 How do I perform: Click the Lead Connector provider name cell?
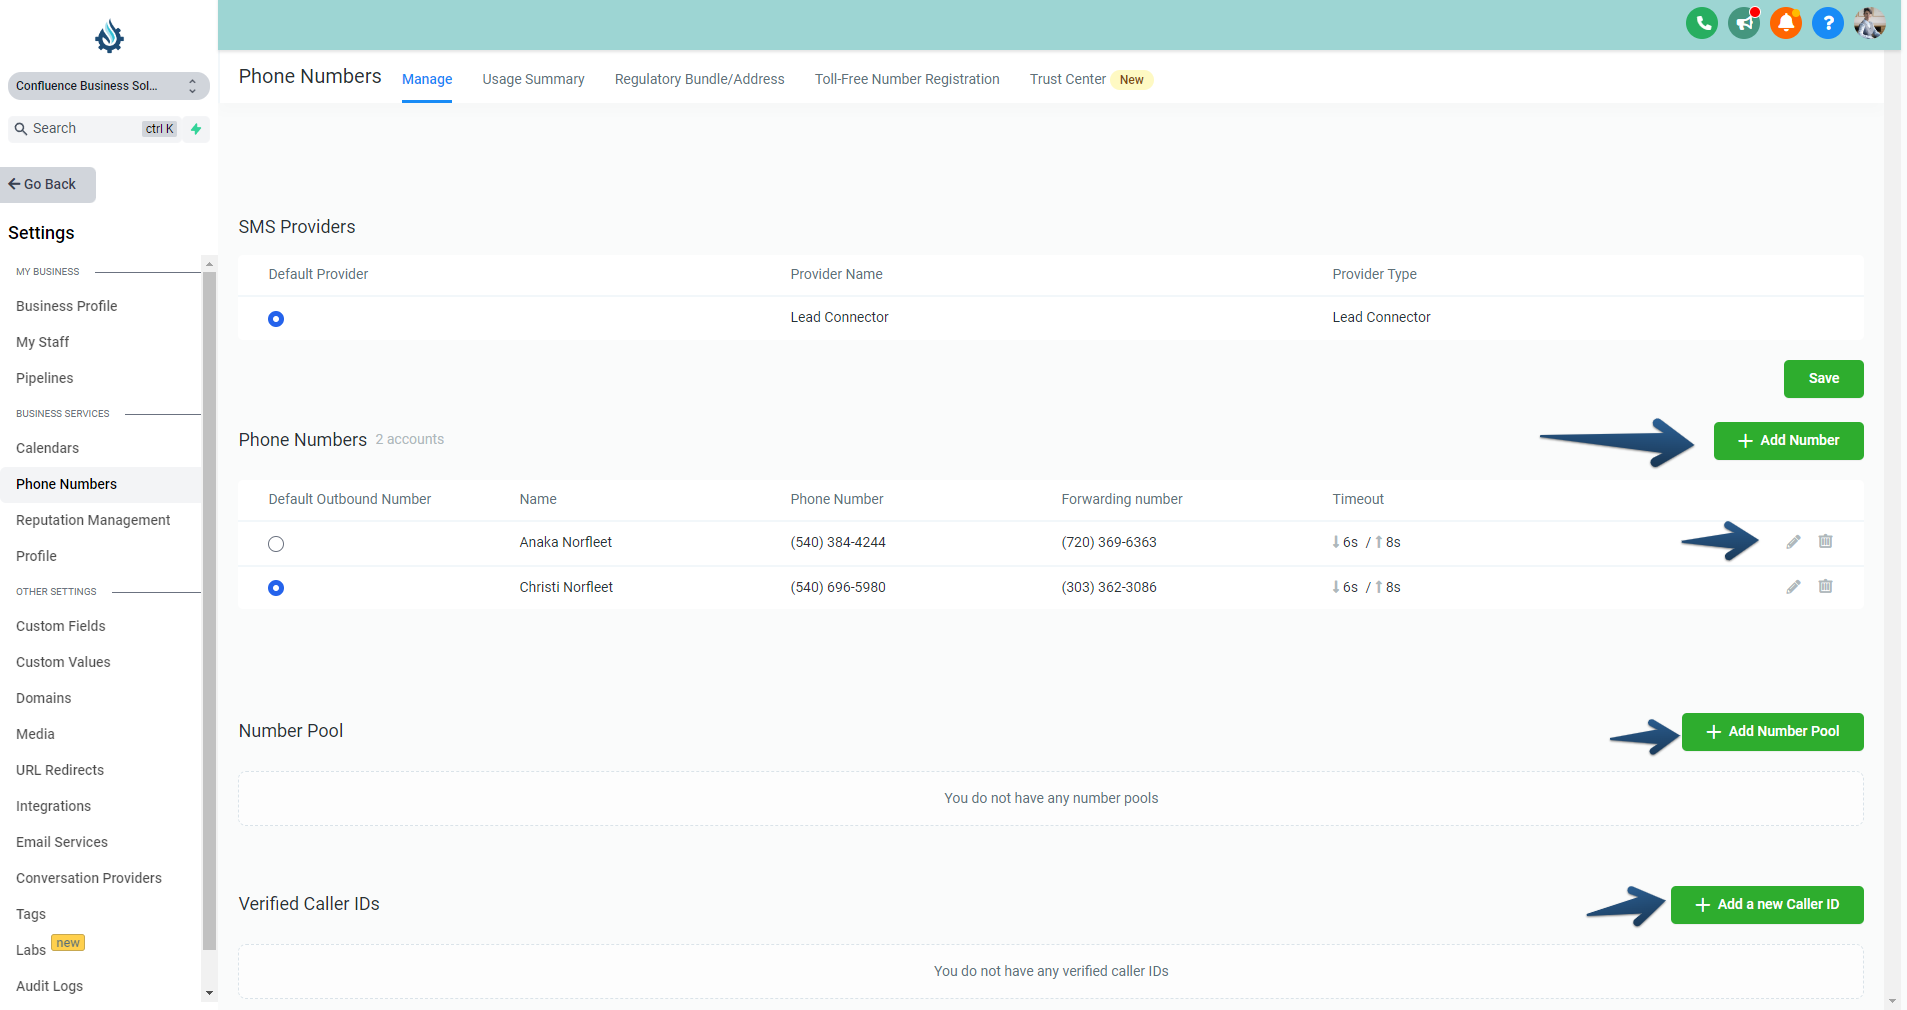pos(839,317)
